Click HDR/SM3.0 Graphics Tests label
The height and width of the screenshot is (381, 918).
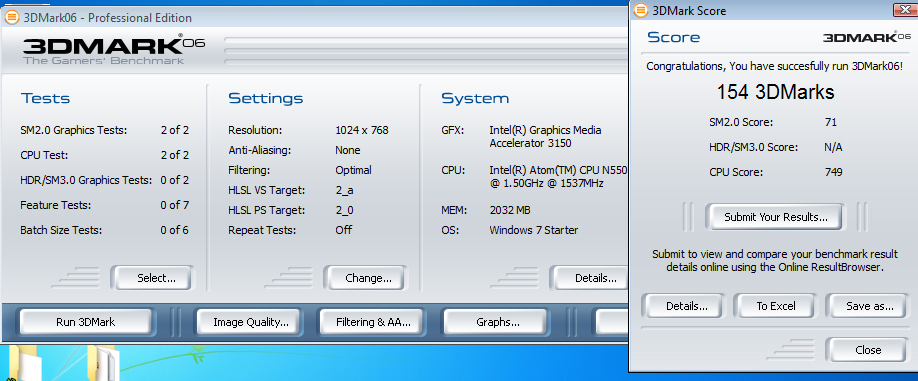tap(86, 180)
